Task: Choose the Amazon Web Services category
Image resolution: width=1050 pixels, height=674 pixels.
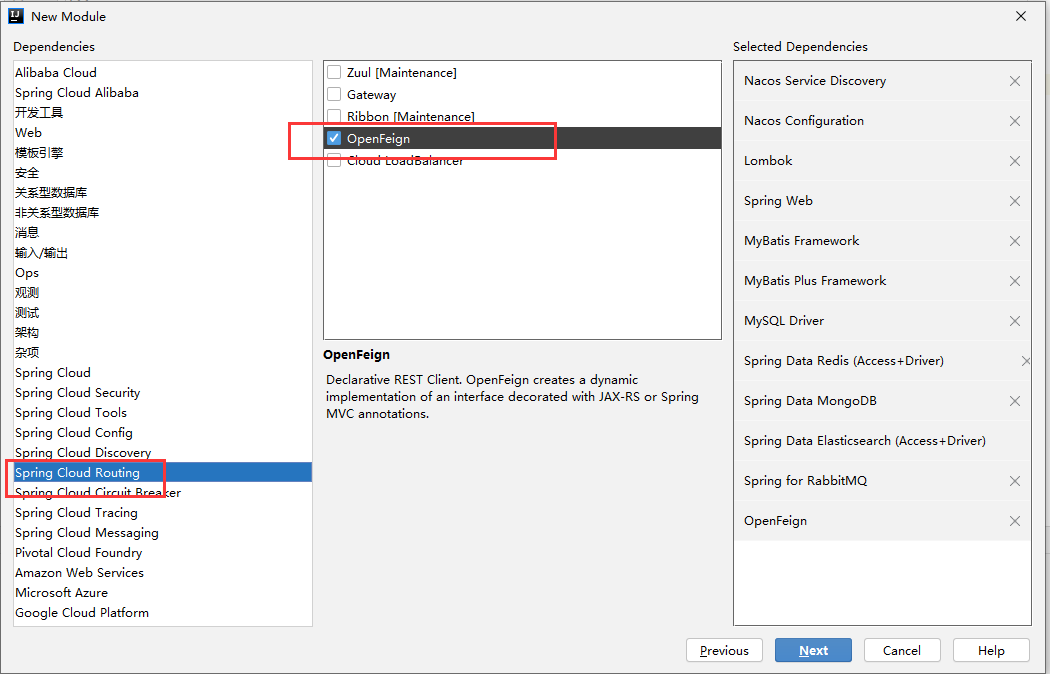Action: click(x=163, y=573)
